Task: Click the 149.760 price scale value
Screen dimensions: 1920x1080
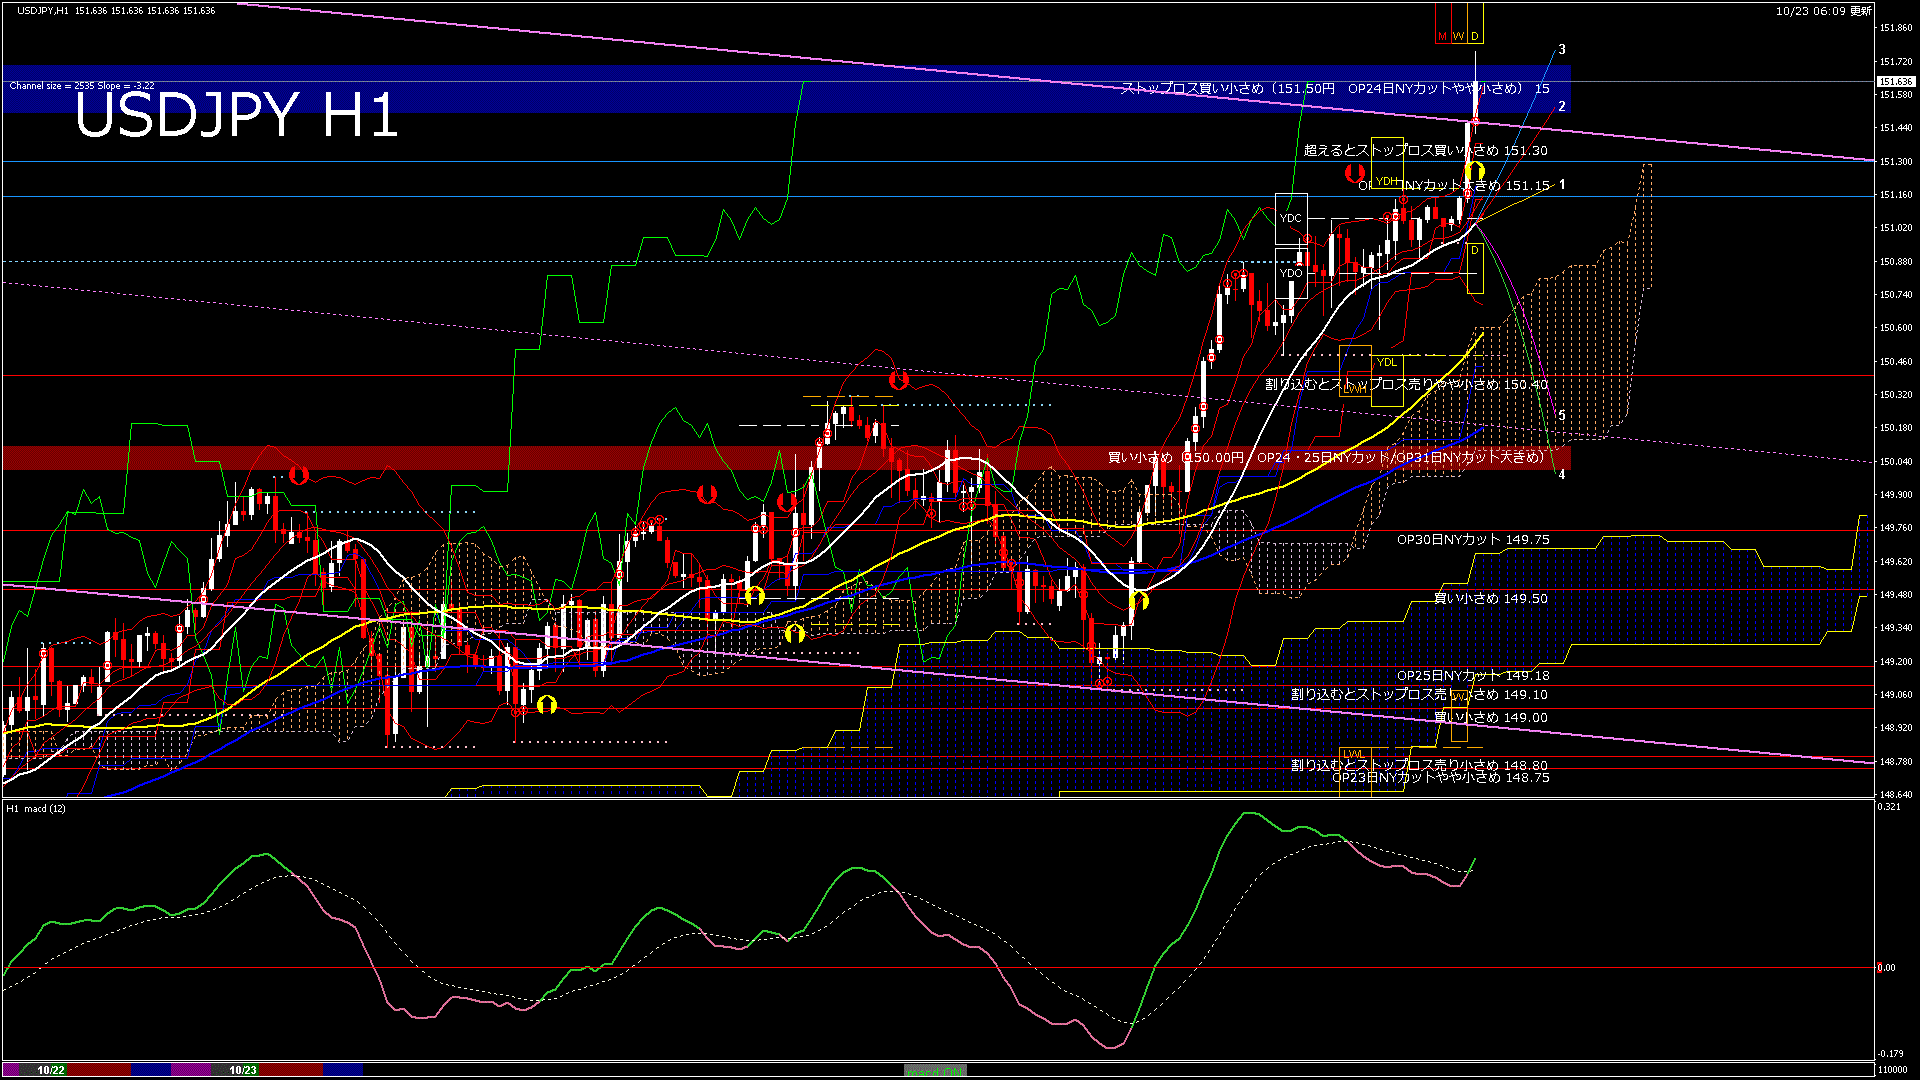Action: pos(1896,528)
